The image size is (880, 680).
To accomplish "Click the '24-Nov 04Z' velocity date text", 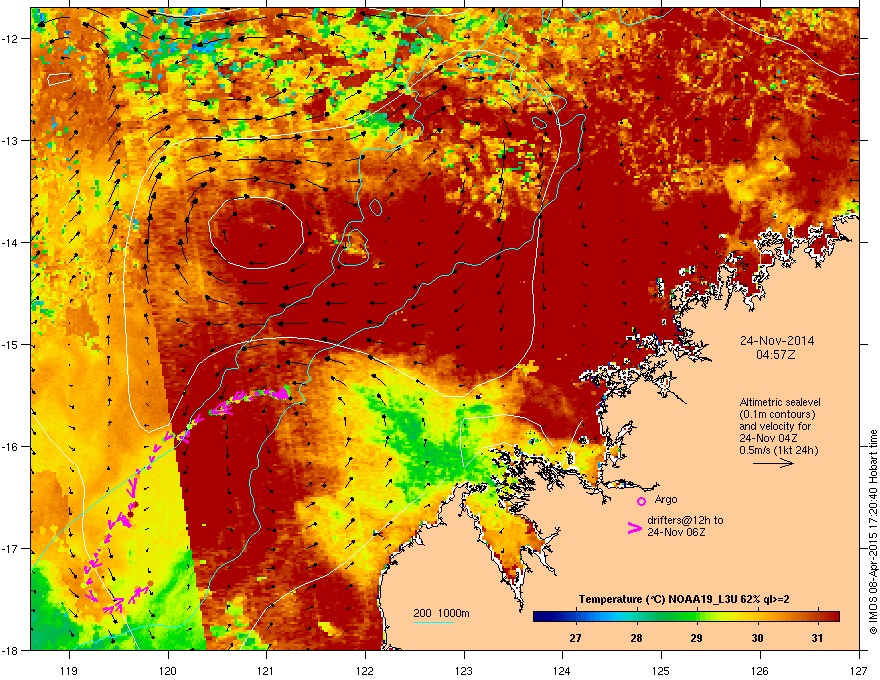I will [x=768, y=438].
